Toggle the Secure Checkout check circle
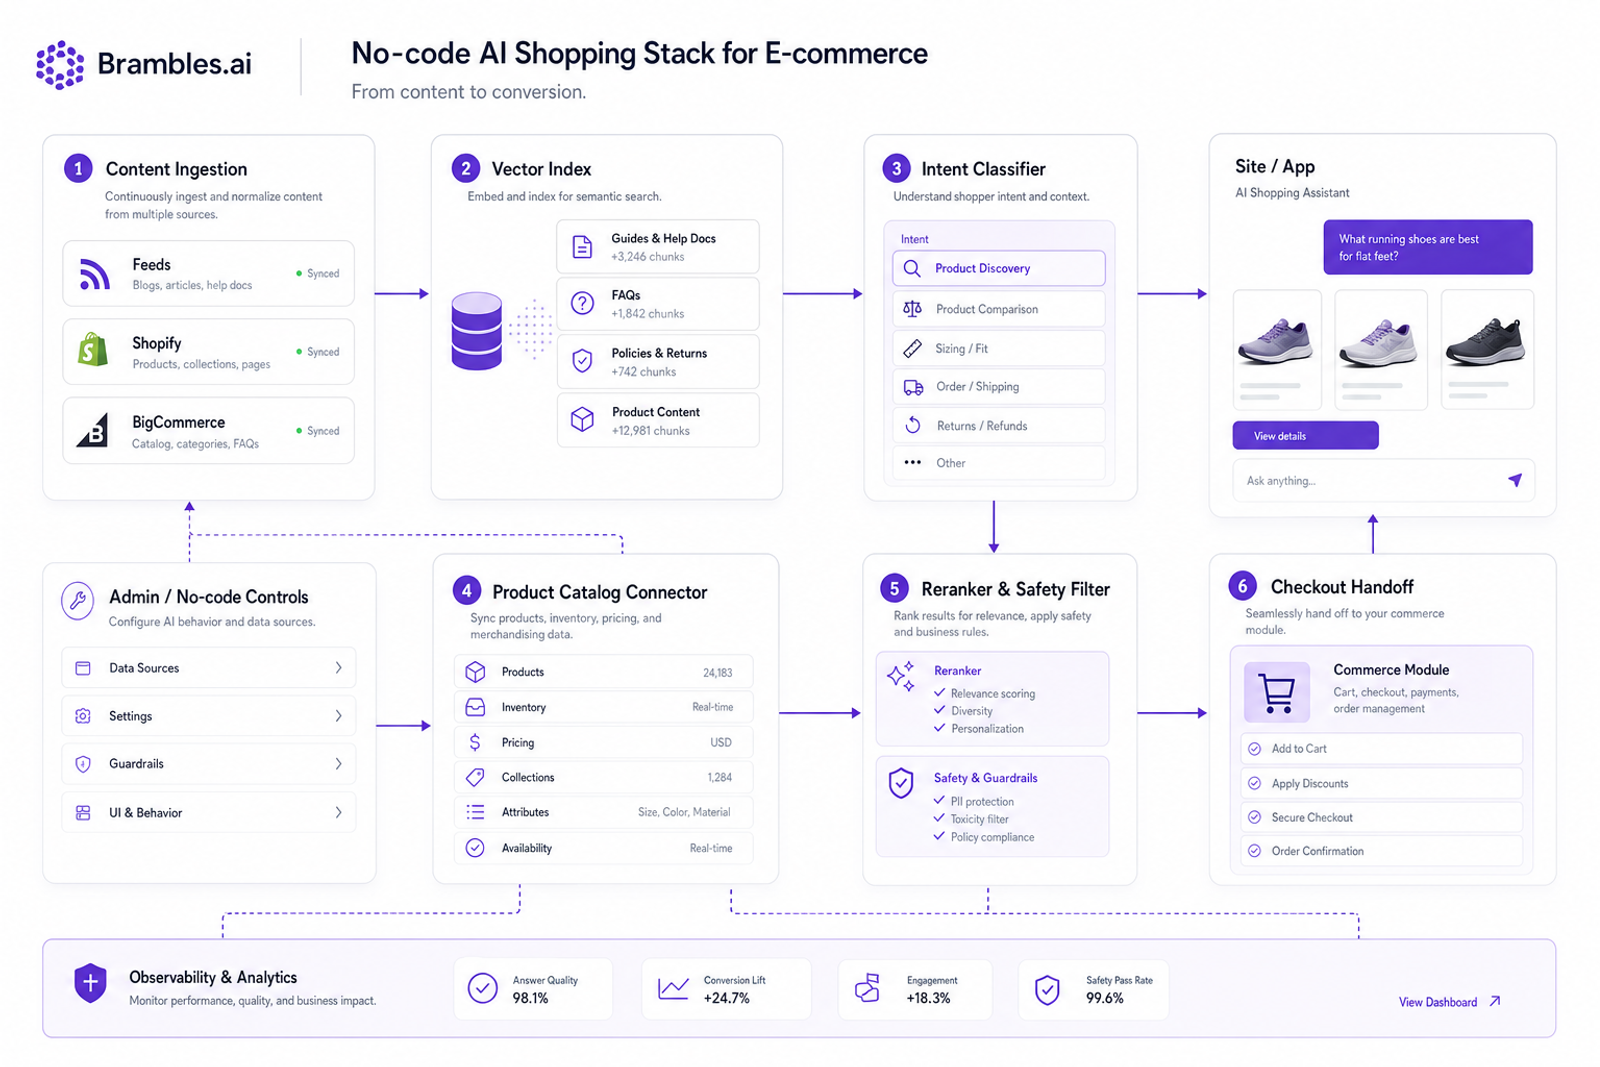The height and width of the screenshot is (1067, 1600). 1255,817
